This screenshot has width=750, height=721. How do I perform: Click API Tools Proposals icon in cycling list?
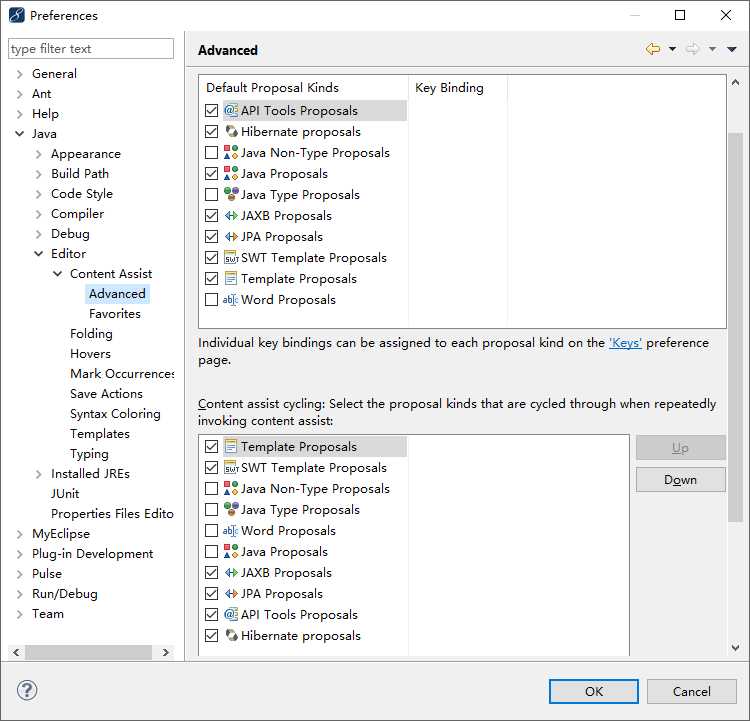pos(231,614)
